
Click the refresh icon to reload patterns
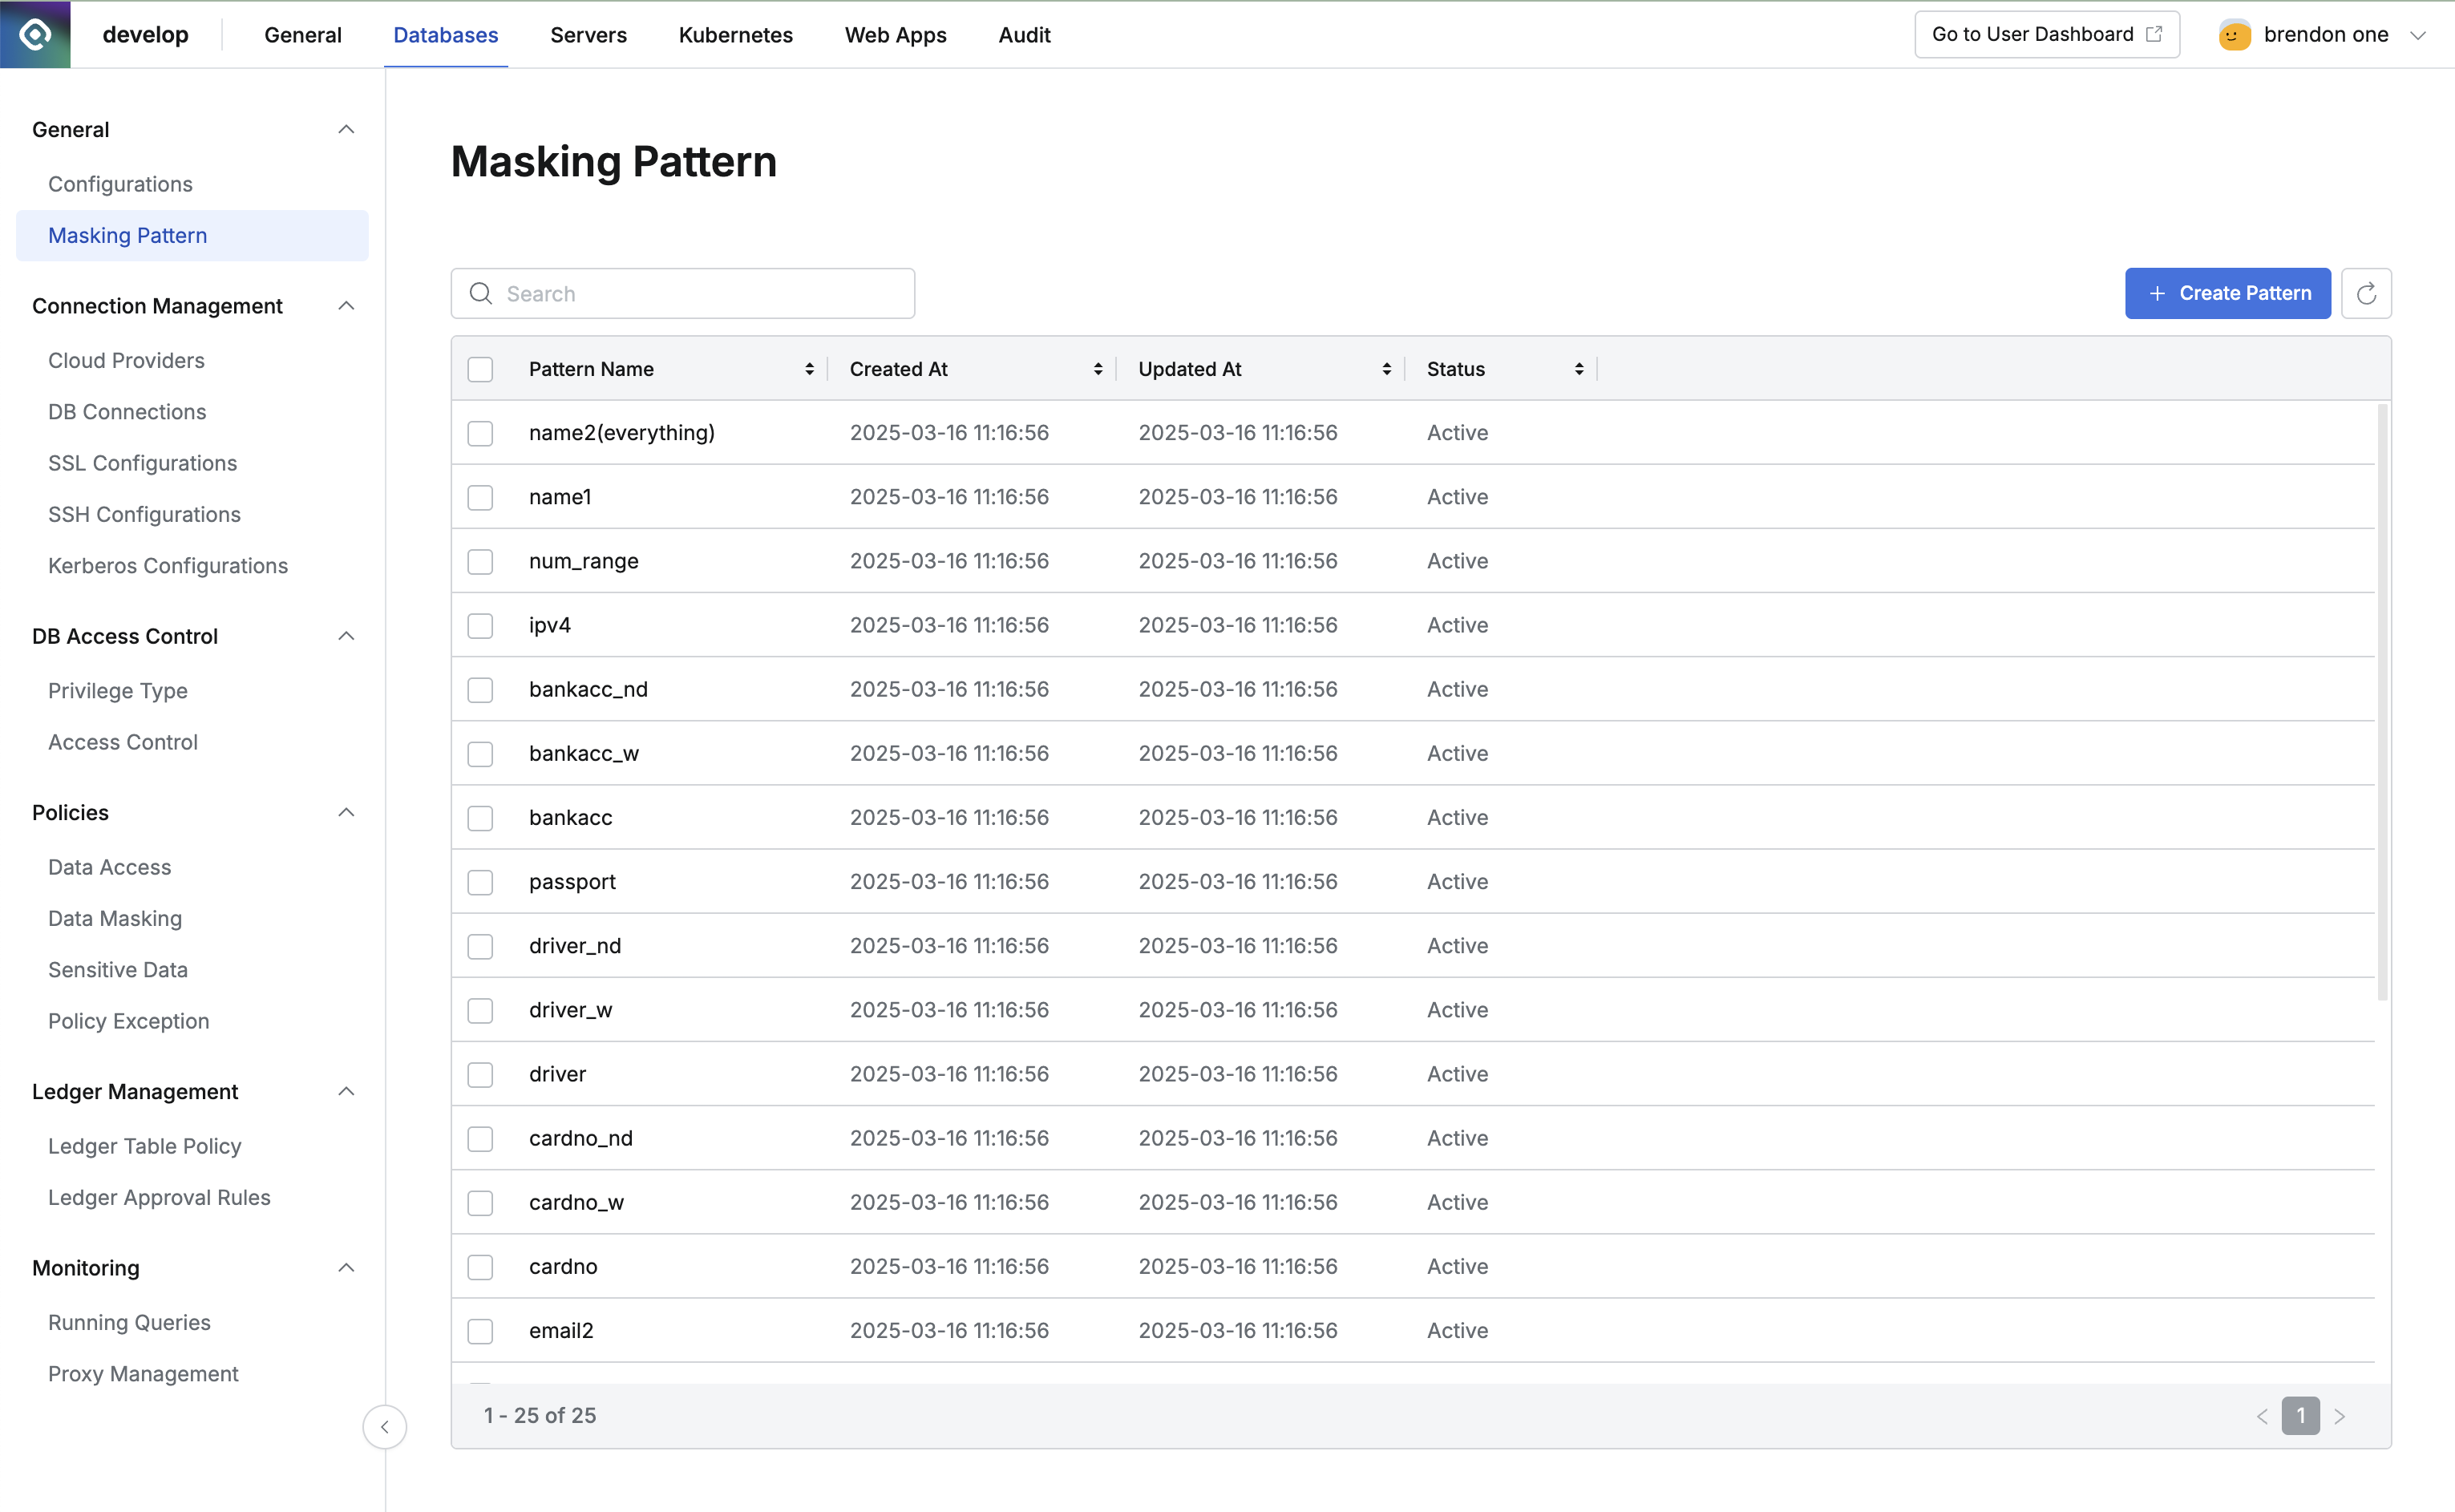(2367, 293)
